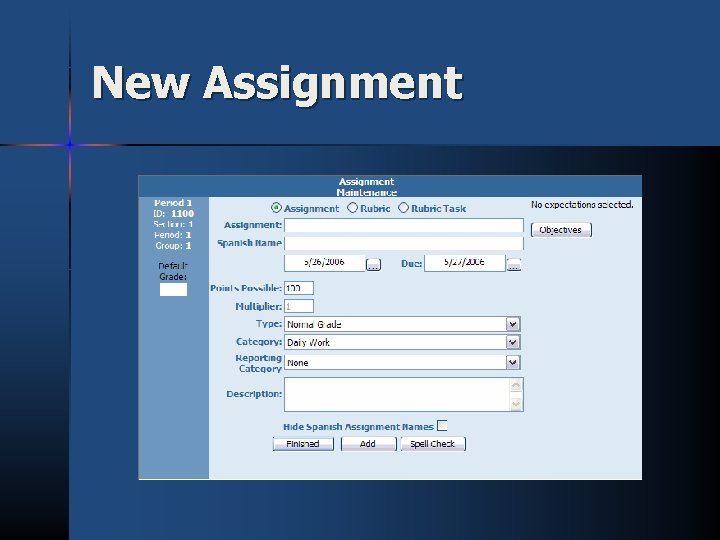Open the date picker beside the 5/26/2006 field
This screenshot has width=720, height=540.
point(373,264)
